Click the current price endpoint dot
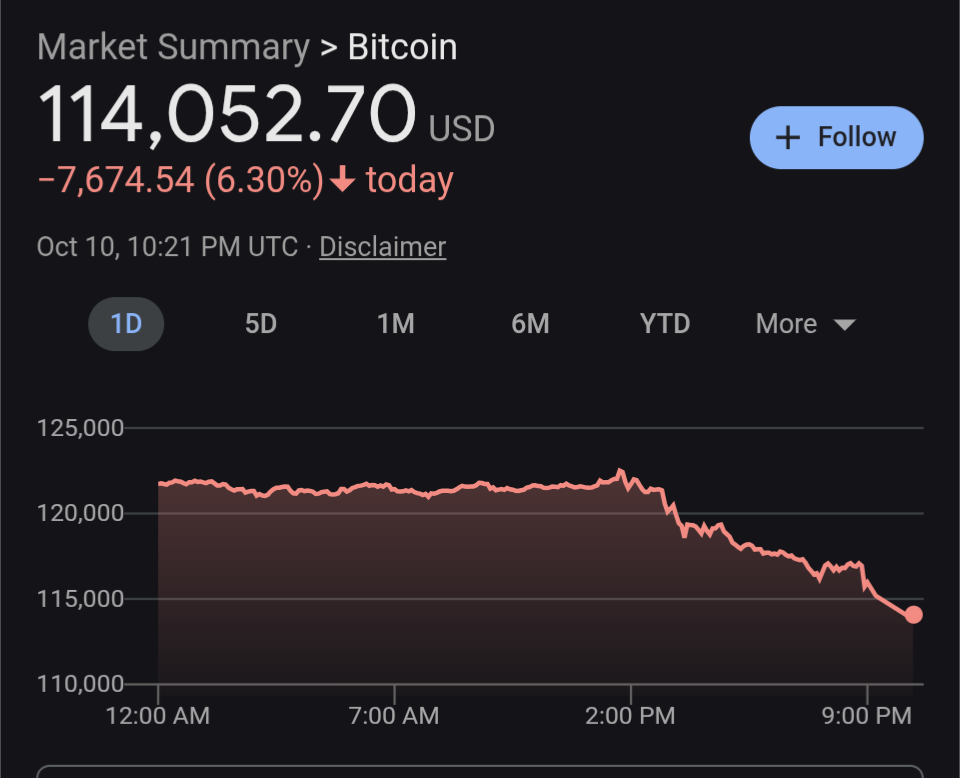Viewport: 960px width, 778px height. pos(913,614)
